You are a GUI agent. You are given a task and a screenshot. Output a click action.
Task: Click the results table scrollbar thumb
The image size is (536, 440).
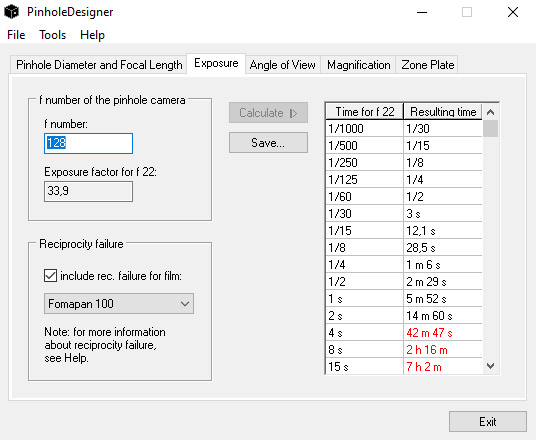[x=491, y=129]
